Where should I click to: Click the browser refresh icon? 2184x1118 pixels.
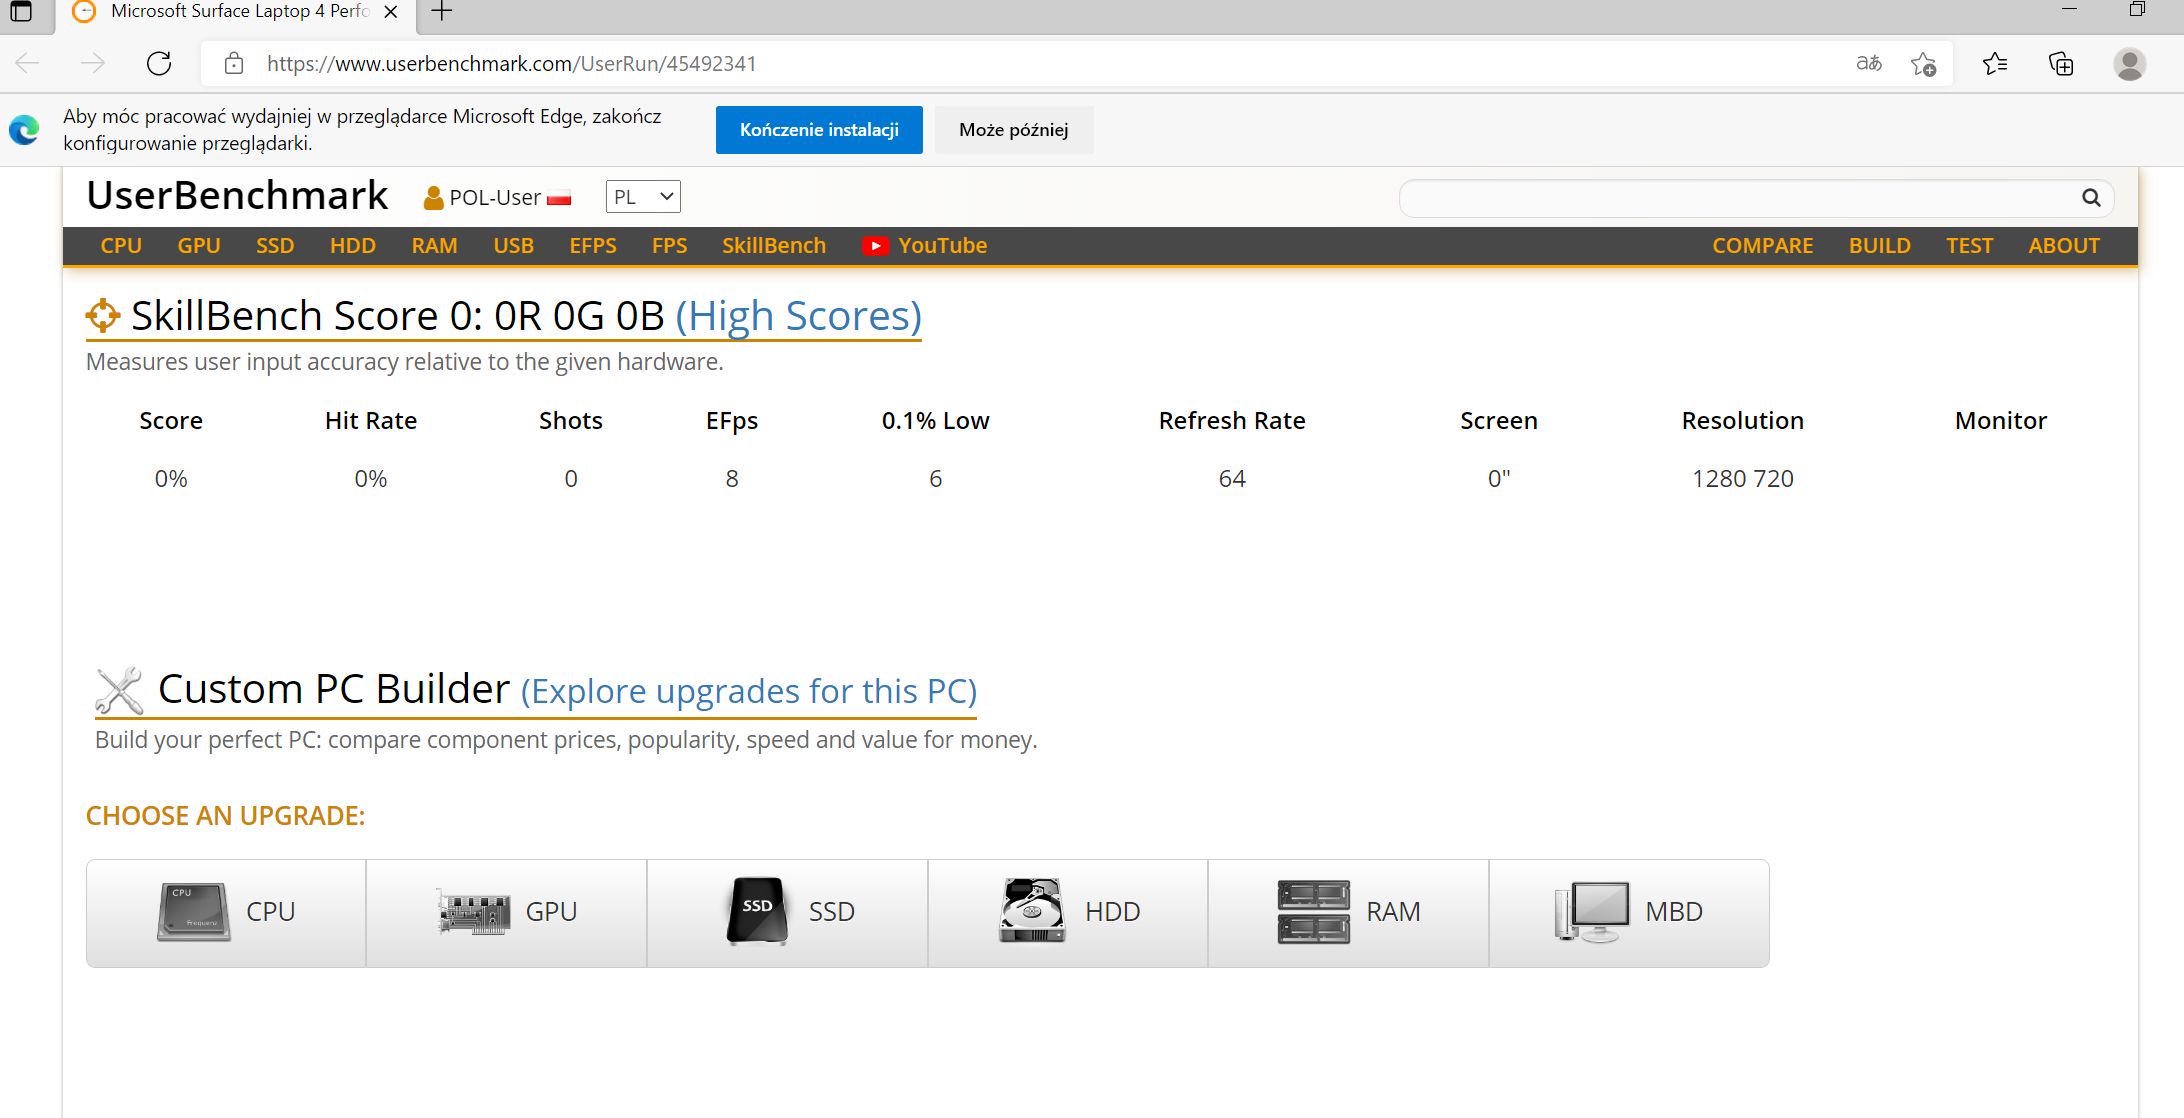click(159, 64)
